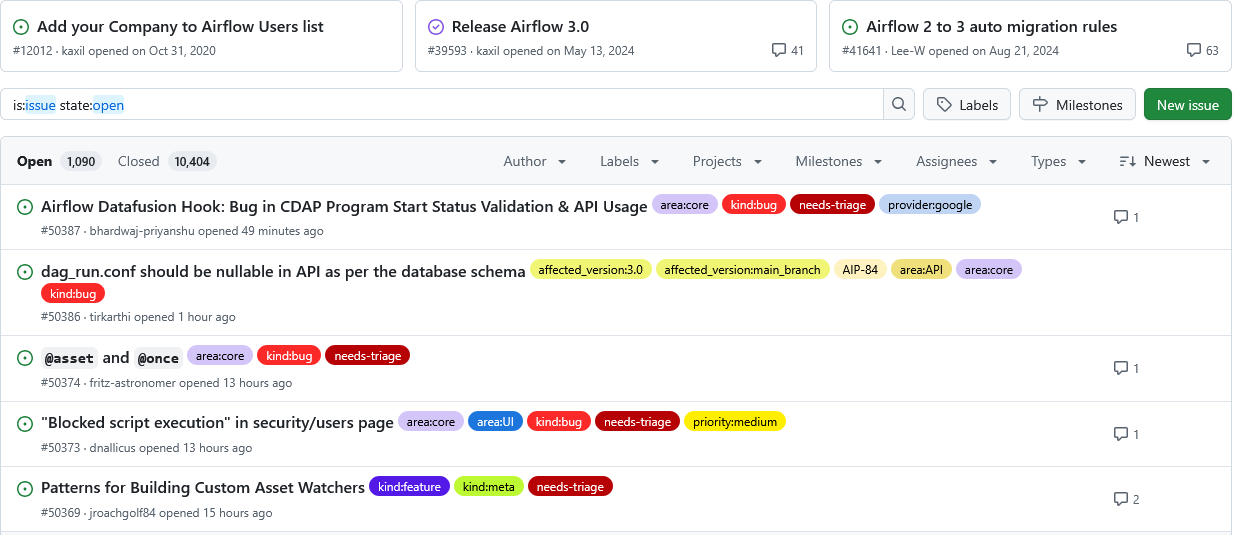Open pinned issue Add your Company to Airflow Users list
This screenshot has height=535, width=1248.
pyautogui.click(x=180, y=27)
